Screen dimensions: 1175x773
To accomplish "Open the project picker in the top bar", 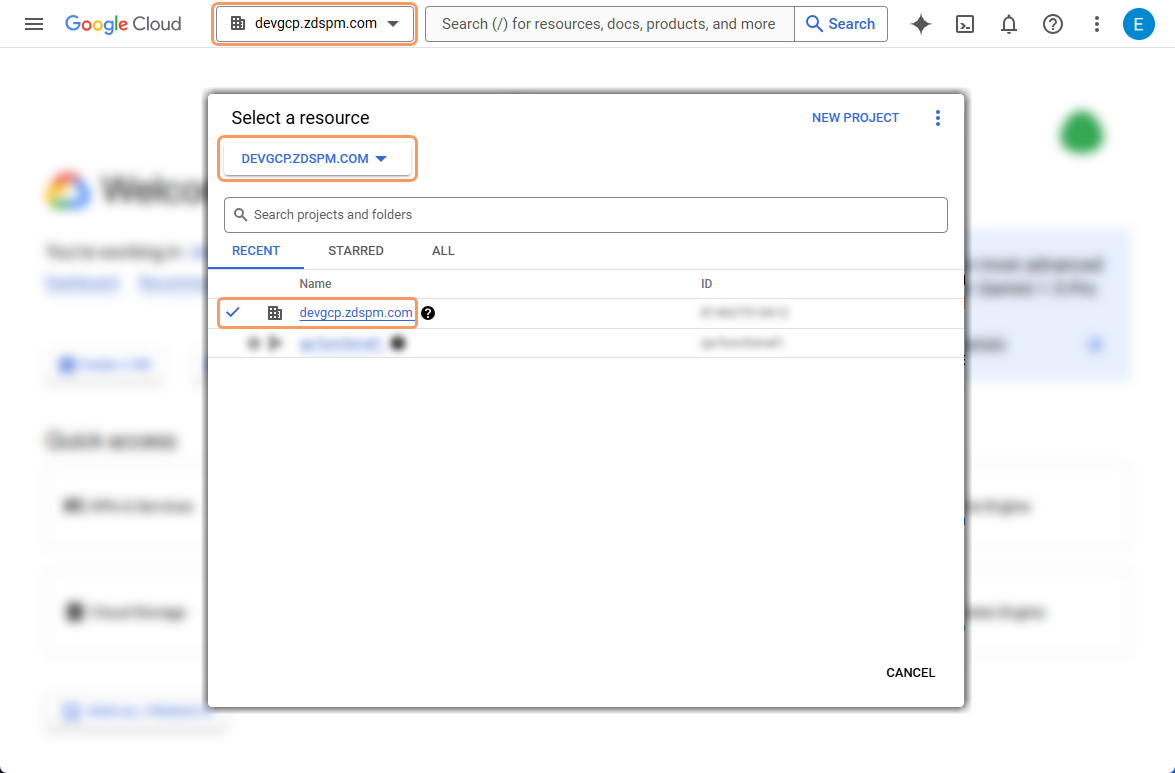I will (x=314, y=23).
